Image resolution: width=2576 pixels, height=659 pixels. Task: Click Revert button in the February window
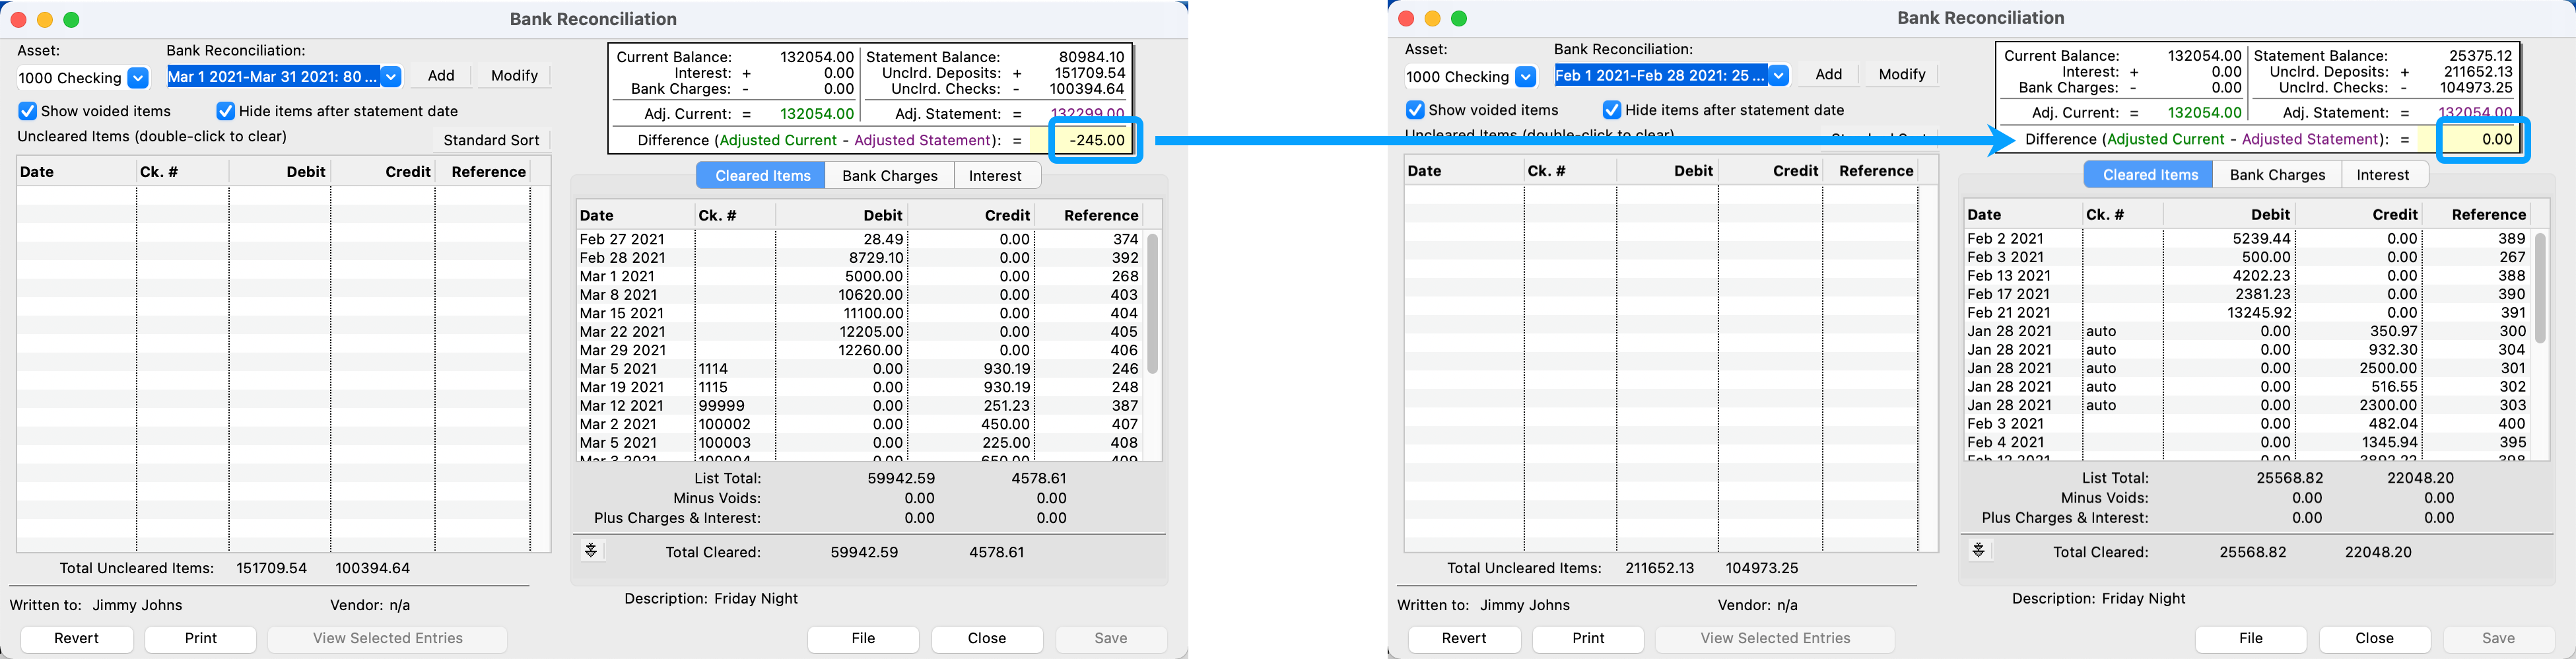tap(1464, 638)
